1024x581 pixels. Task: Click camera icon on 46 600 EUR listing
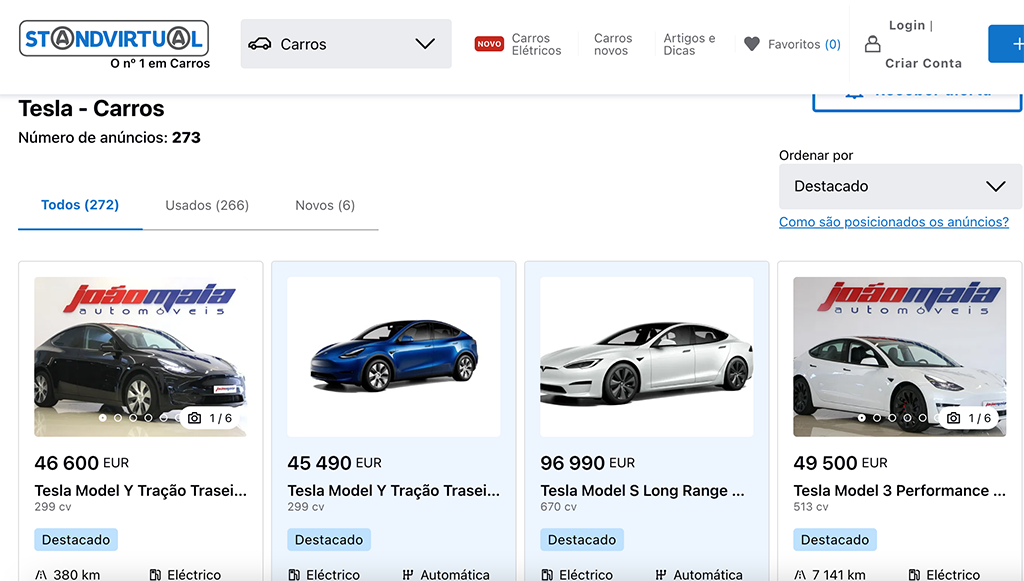click(x=195, y=418)
